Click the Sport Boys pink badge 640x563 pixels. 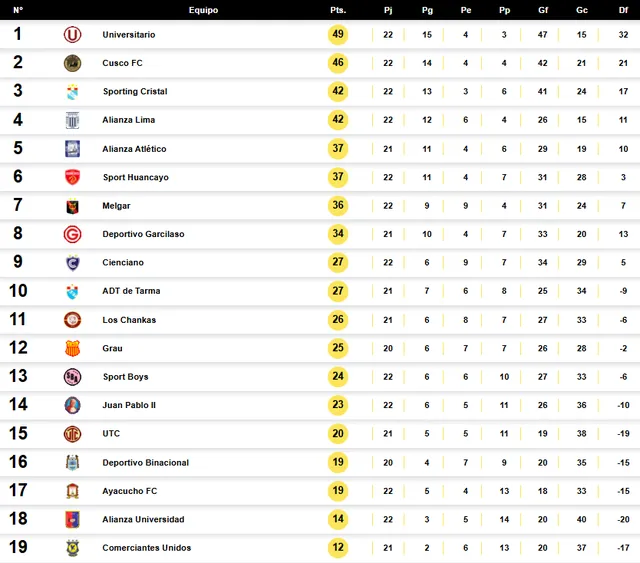[72, 377]
